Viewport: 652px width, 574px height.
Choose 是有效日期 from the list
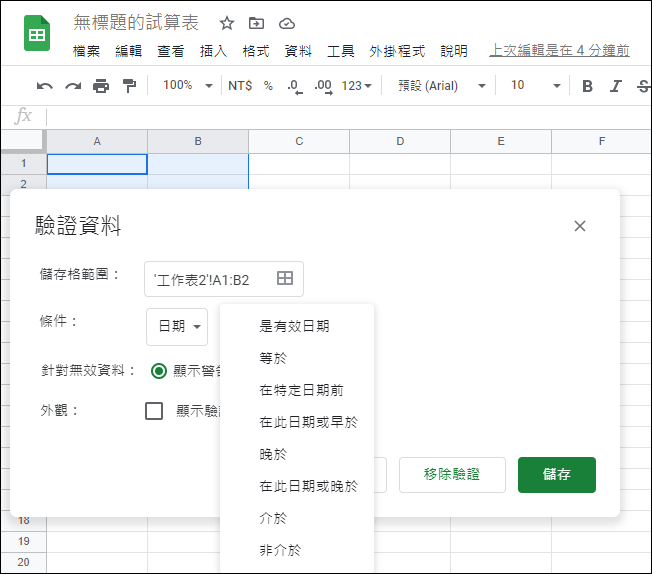click(297, 326)
